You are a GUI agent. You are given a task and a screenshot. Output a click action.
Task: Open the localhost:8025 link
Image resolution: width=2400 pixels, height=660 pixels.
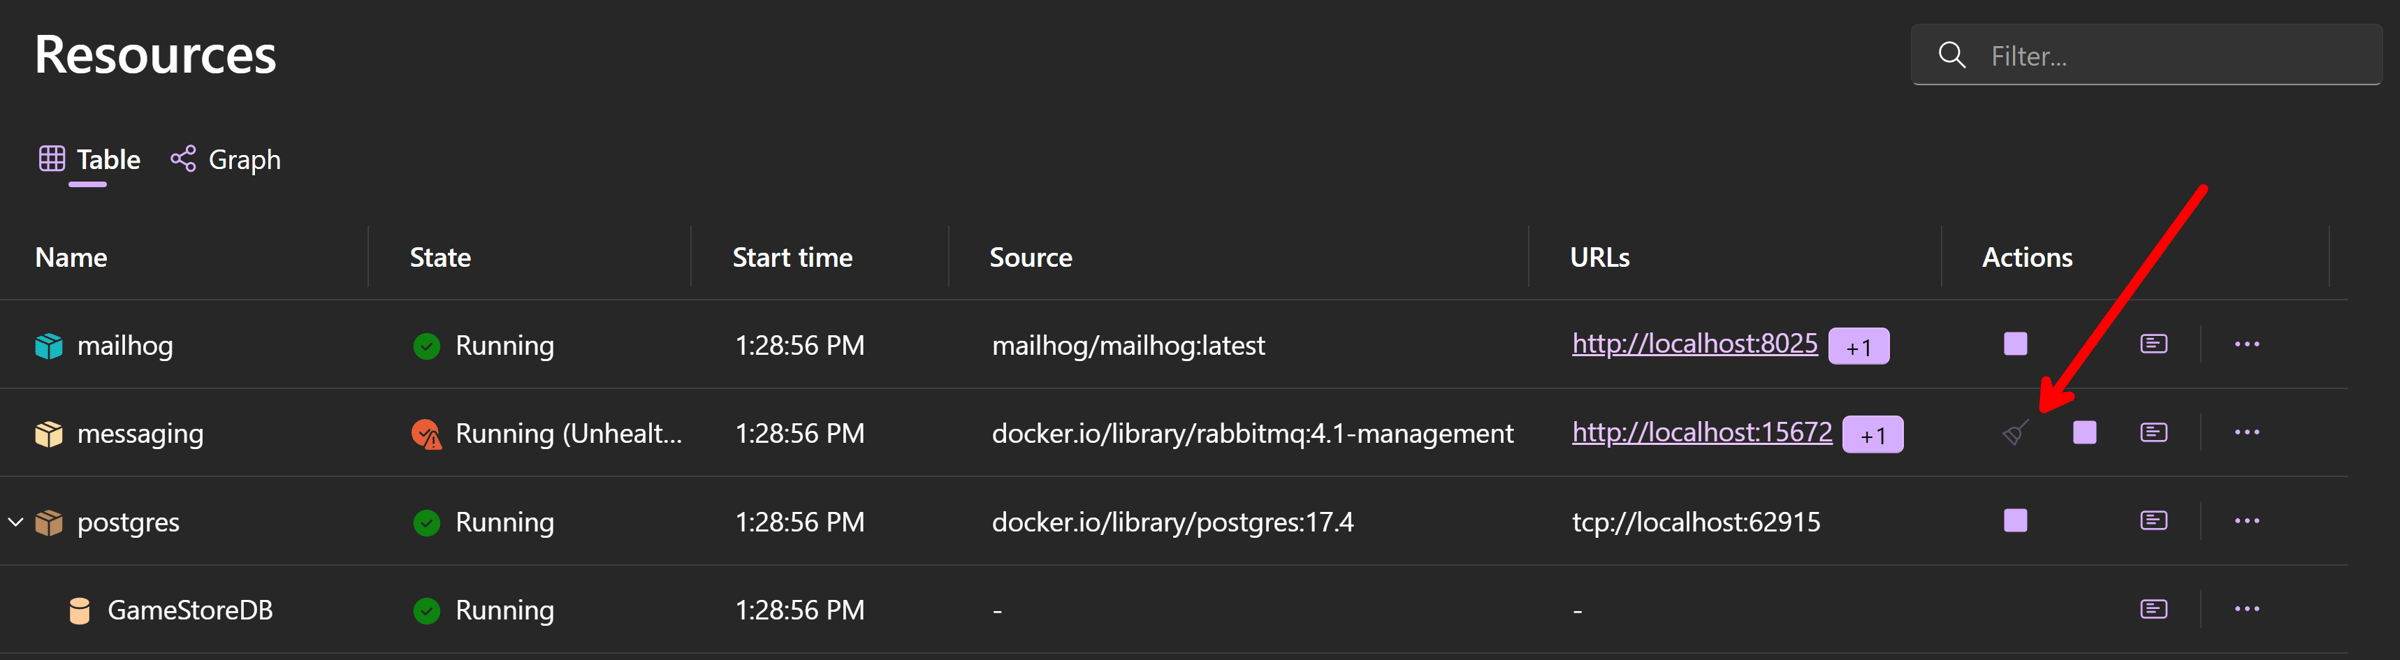pos(1694,343)
